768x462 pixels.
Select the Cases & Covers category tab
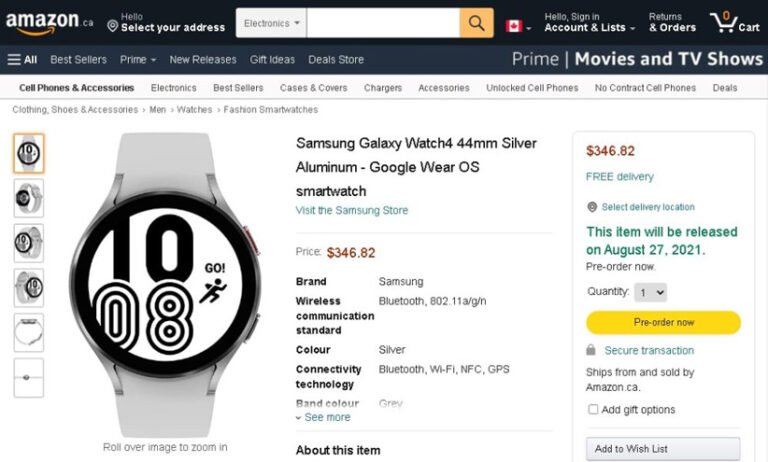313,88
